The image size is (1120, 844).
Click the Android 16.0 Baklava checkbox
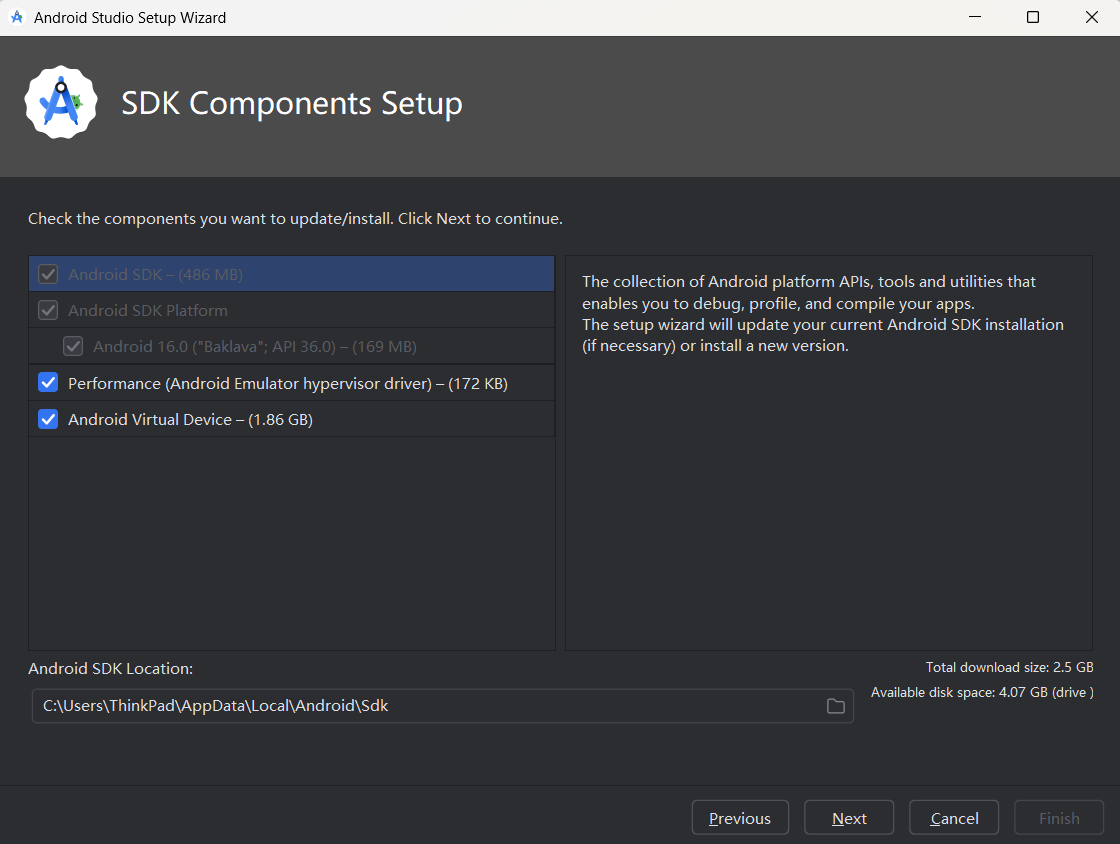tap(73, 346)
